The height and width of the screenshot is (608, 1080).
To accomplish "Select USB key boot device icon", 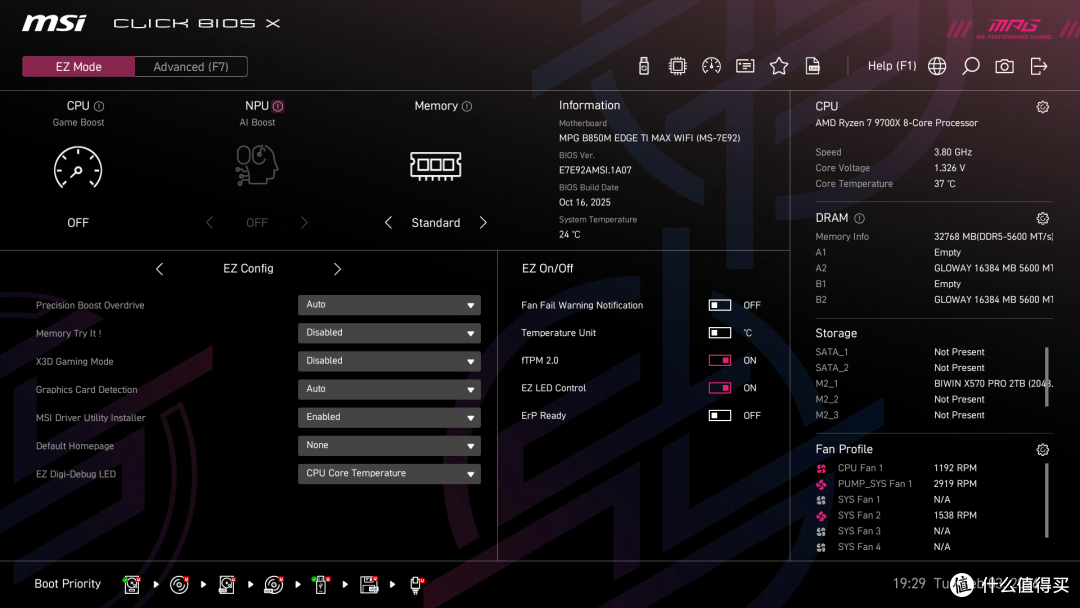I will coord(320,585).
